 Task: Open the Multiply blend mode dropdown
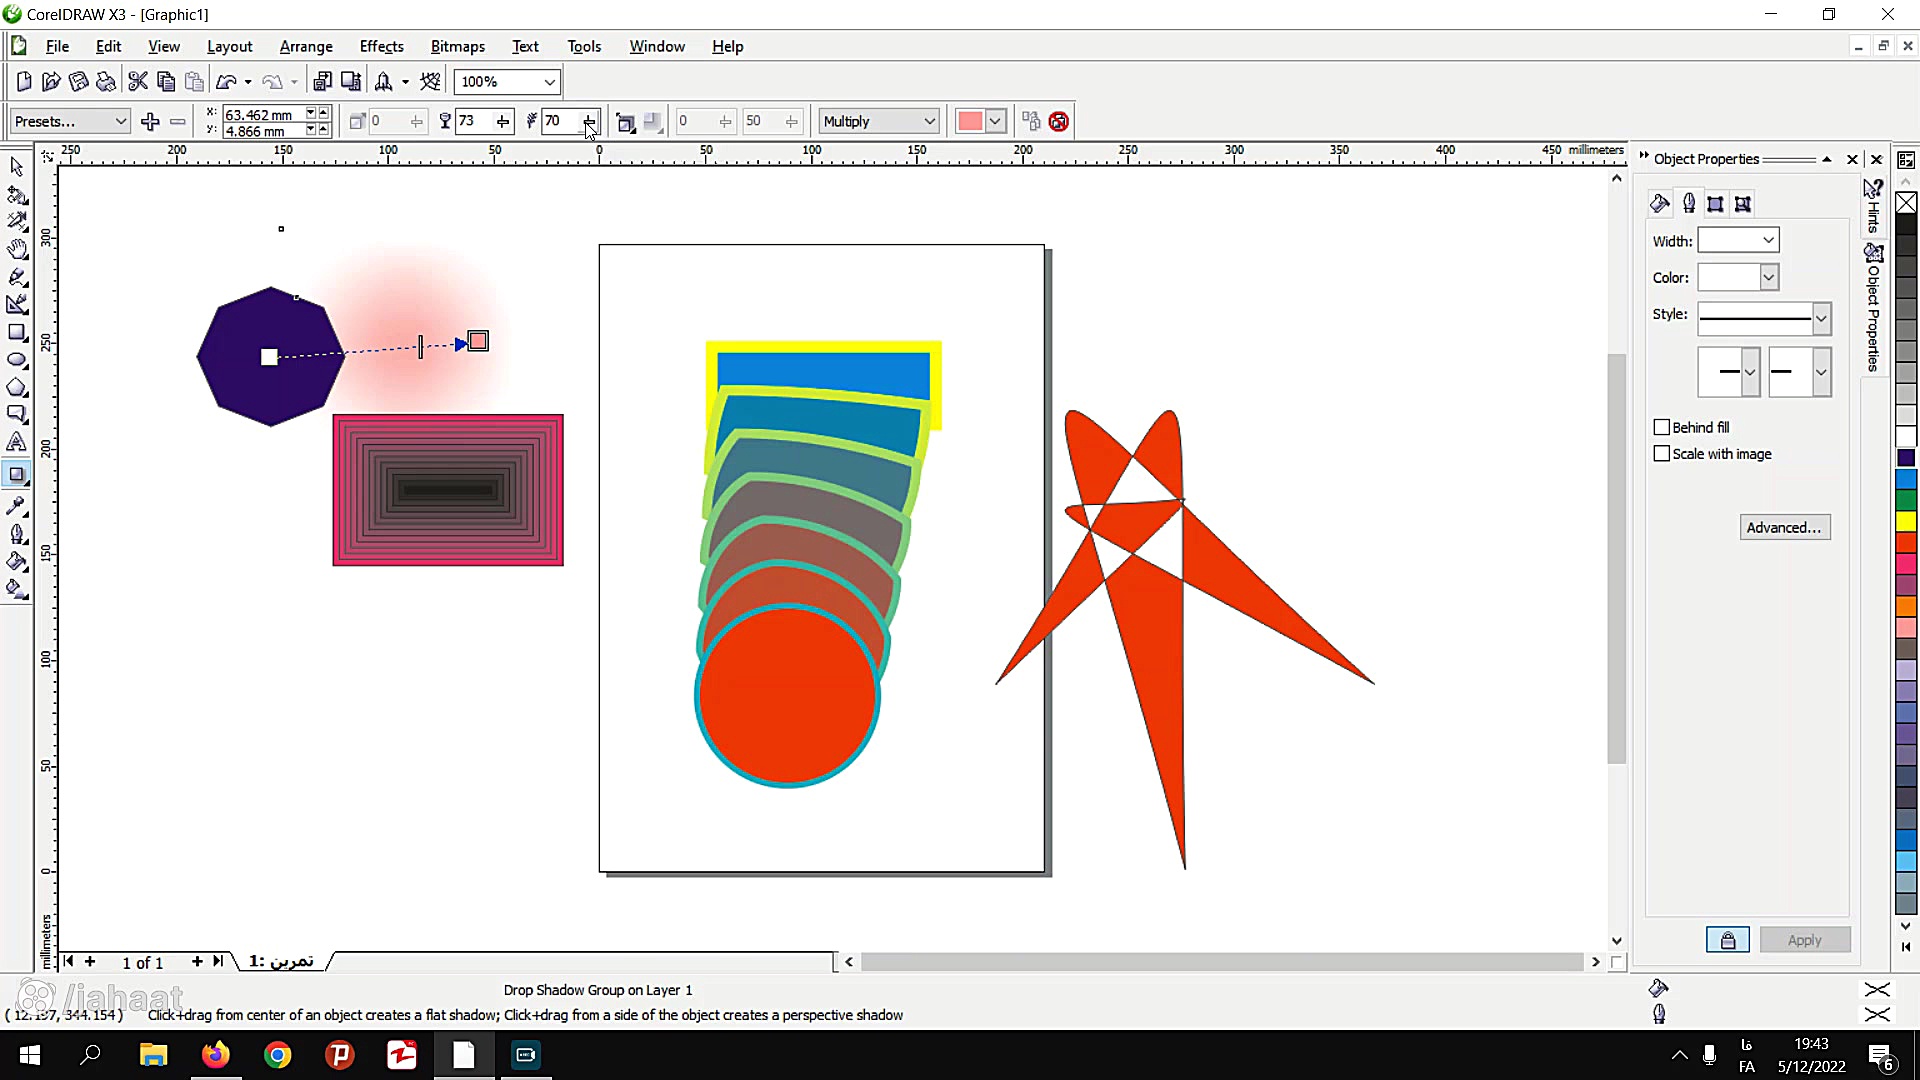click(x=928, y=120)
